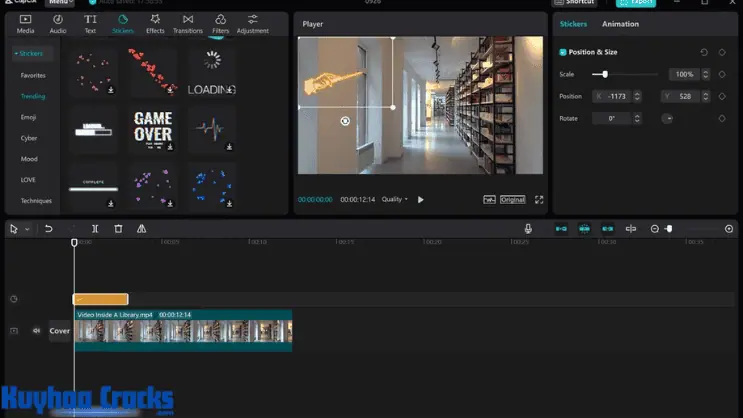743x418 pixels.
Task: Mute the main video track audio
Action: [x=36, y=331]
